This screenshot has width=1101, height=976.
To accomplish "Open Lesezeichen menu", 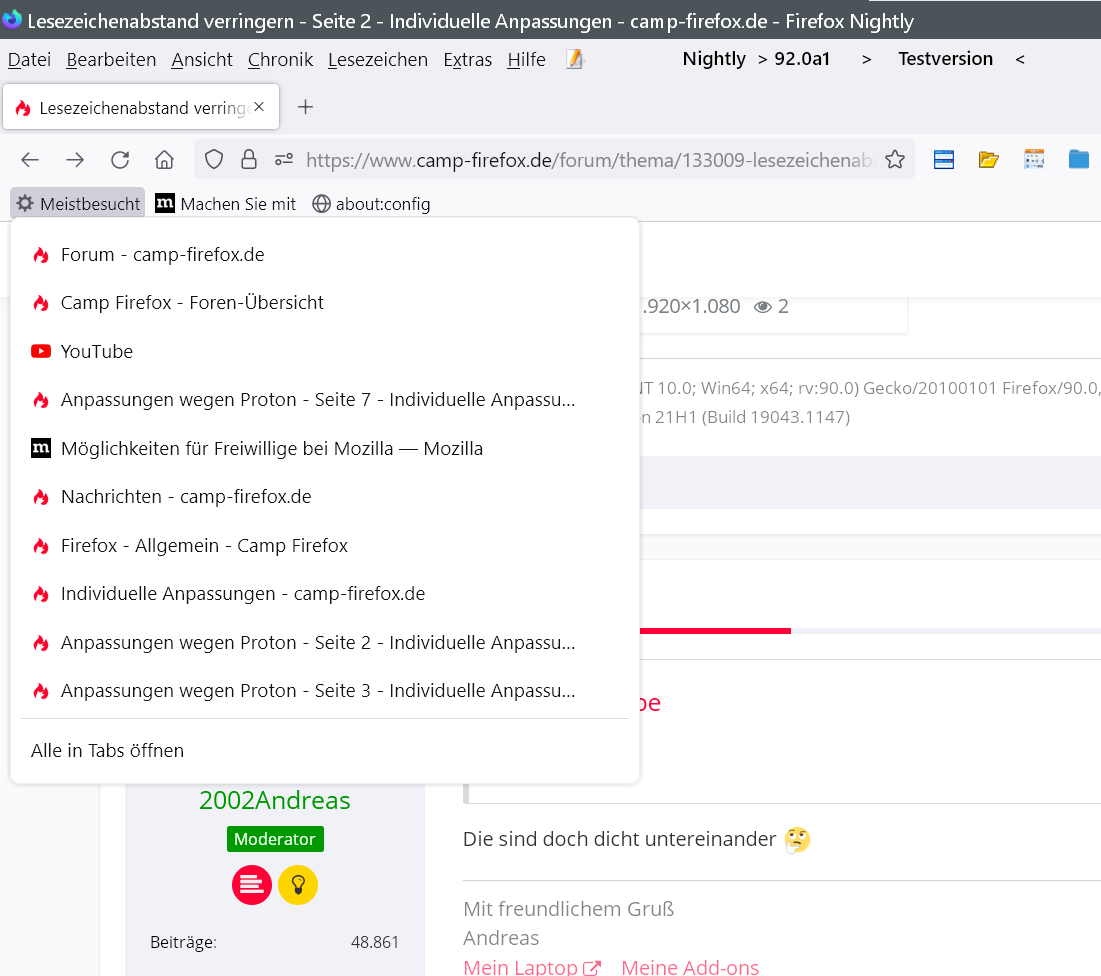I will pyautogui.click(x=378, y=60).
